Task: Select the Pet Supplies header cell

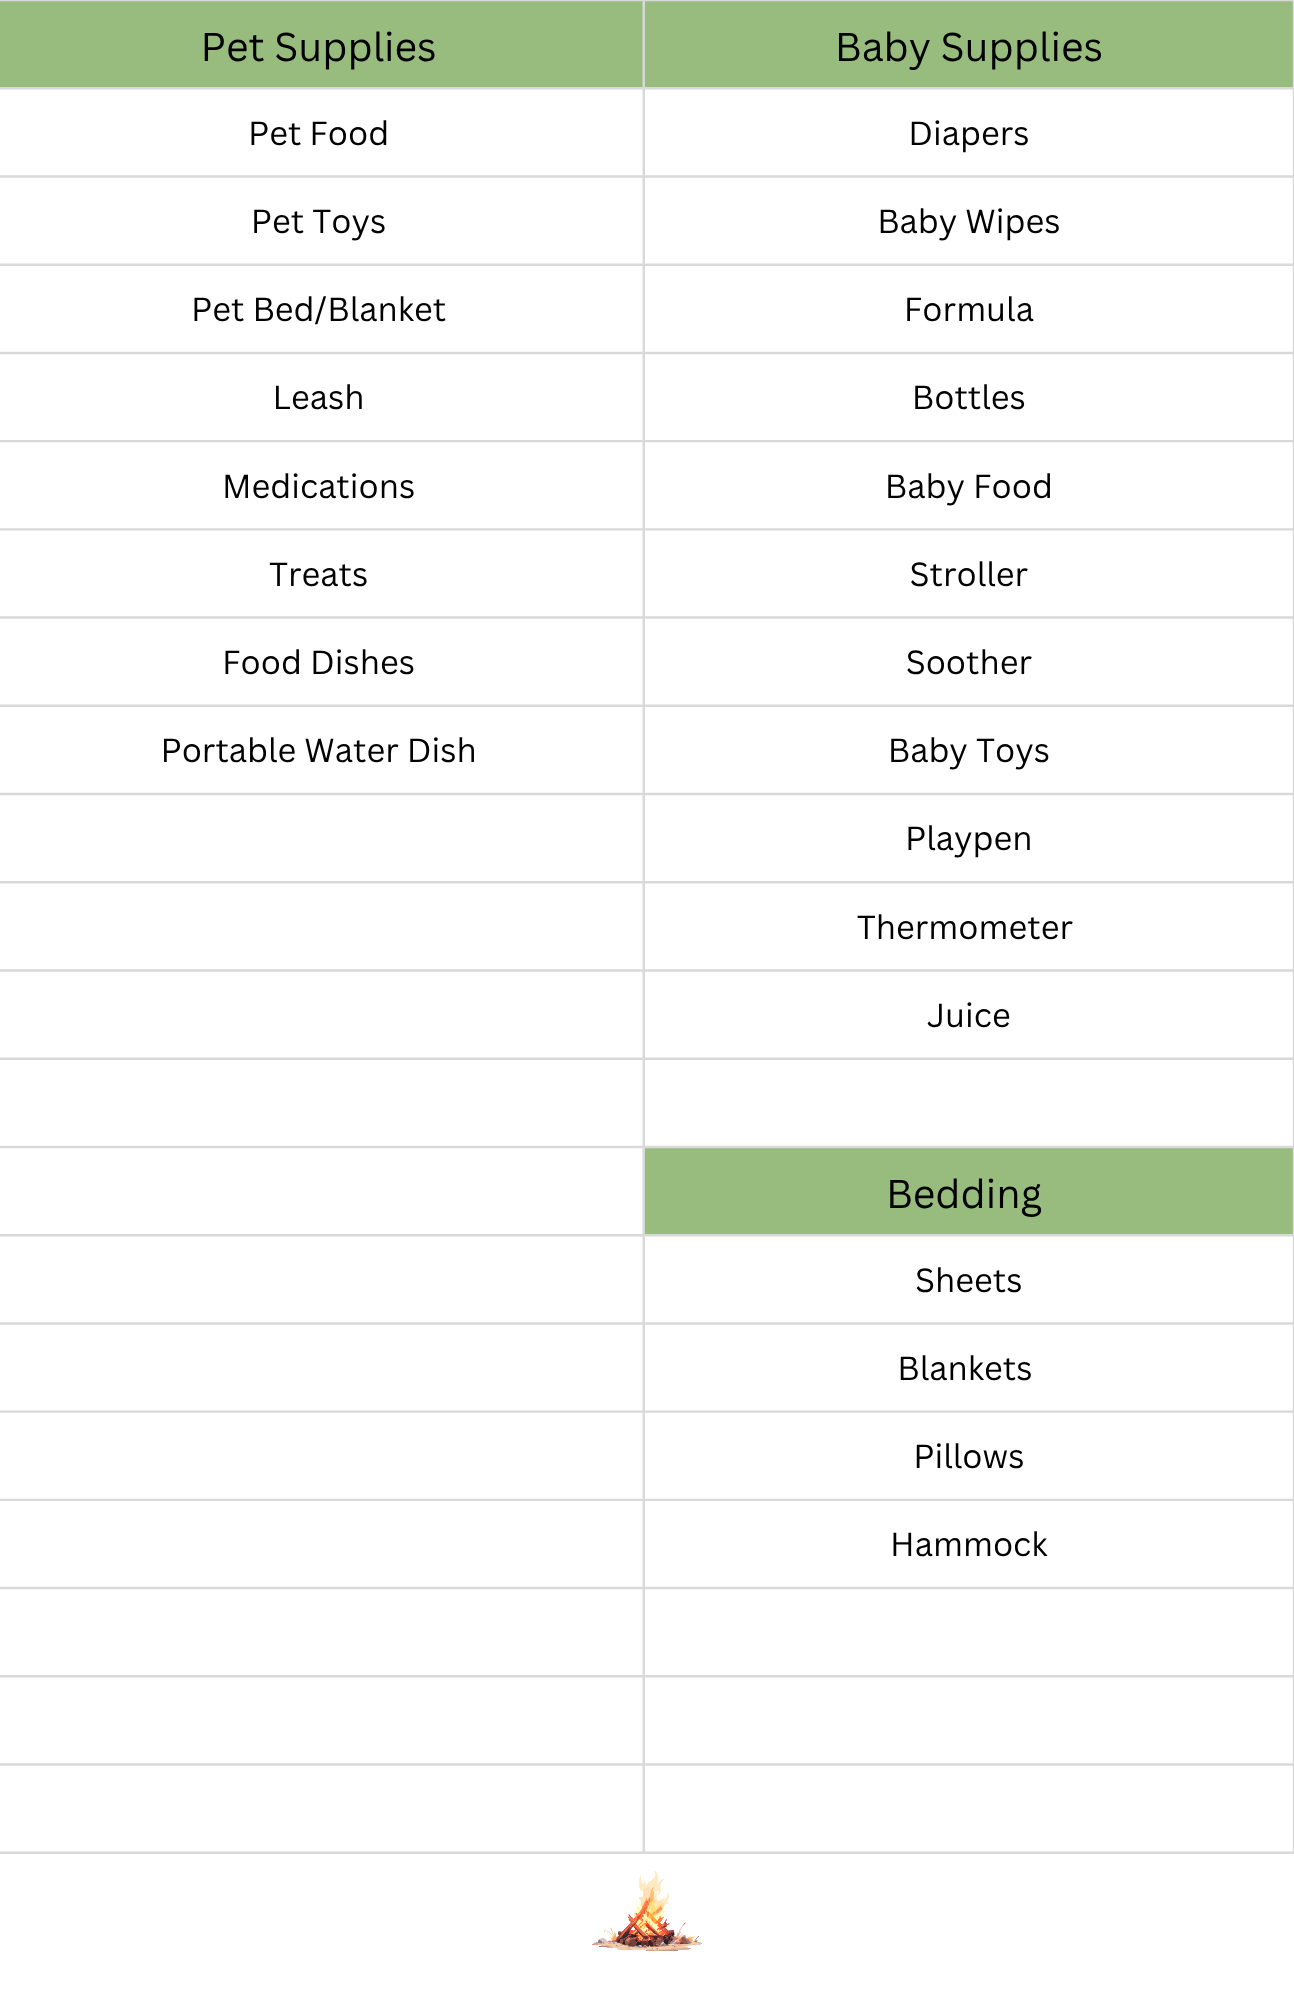Action: (321, 45)
